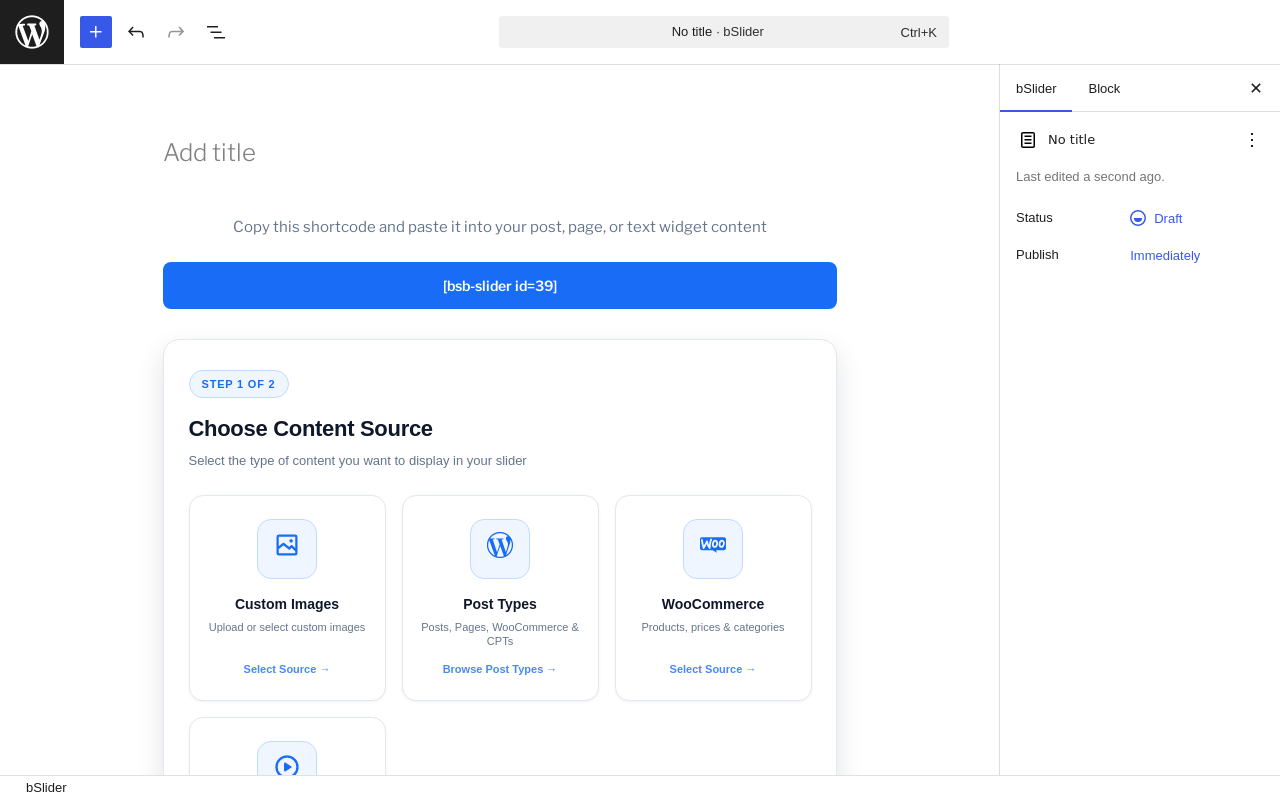This screenshot has width=1280, height=800.
Task: Open the document overview list view
Action: coord(216,32)
